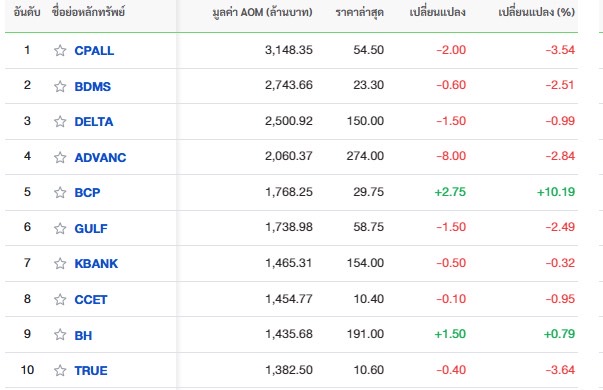Open the BCP ticker link
603x390 pixels.
pyautogui.click(x=87, y=192)
